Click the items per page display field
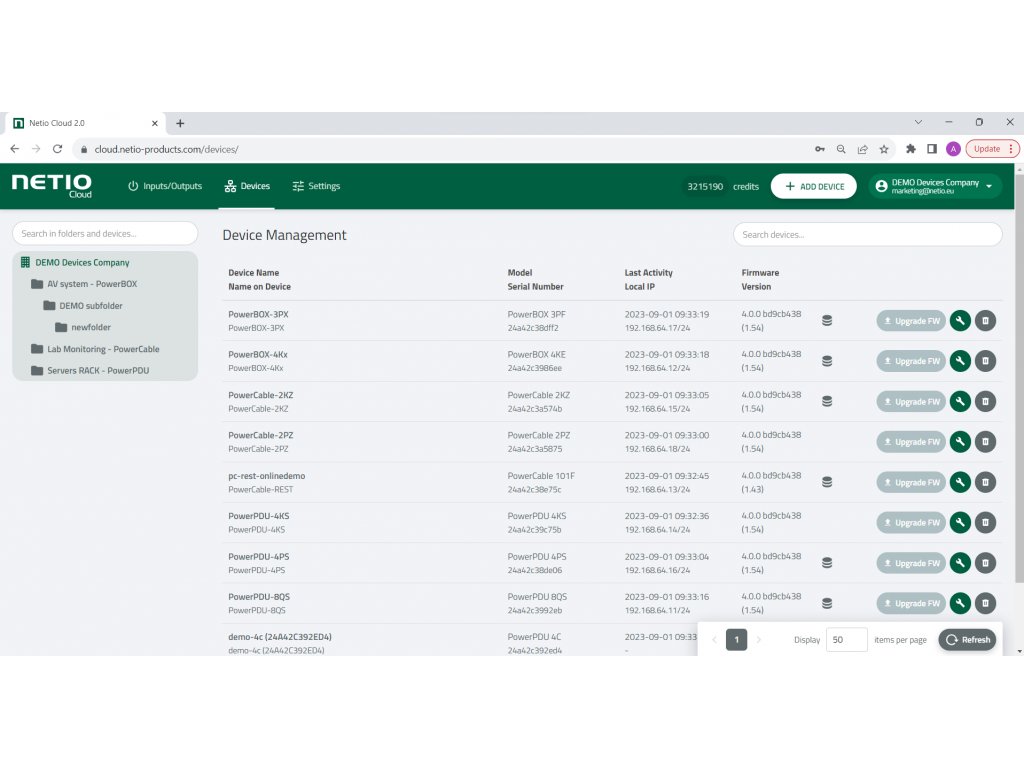This screenshot has height=768, width=1024. click(846, 640)
